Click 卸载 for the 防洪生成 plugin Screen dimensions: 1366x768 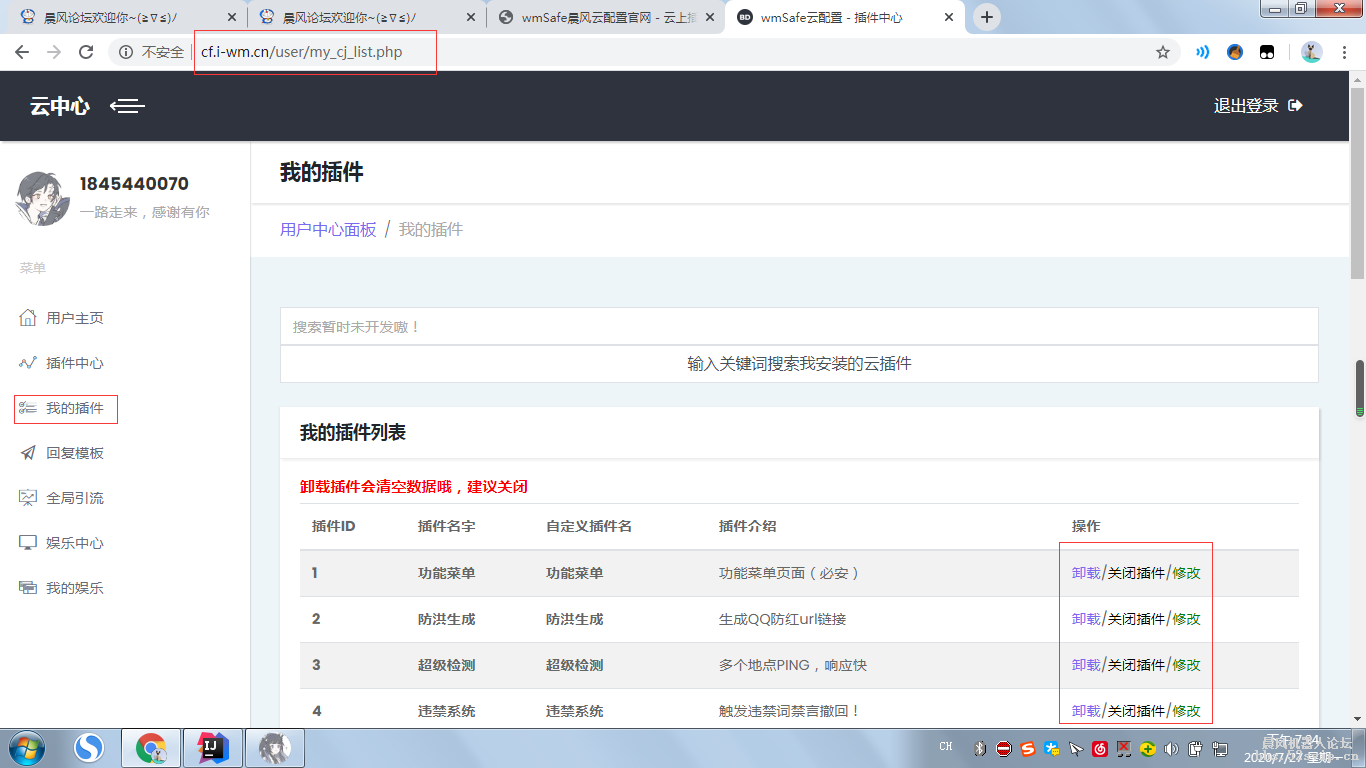tap(1086, 618)
